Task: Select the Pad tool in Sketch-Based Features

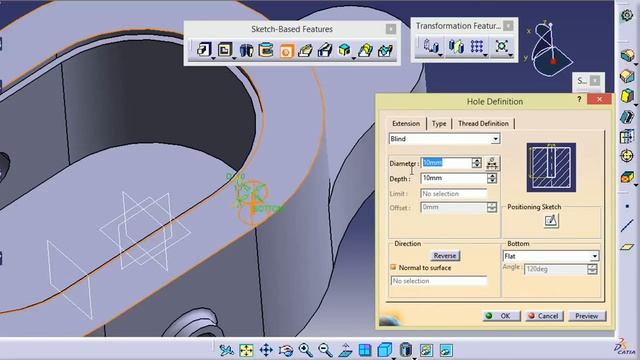Action: click(x=203, y=50)
